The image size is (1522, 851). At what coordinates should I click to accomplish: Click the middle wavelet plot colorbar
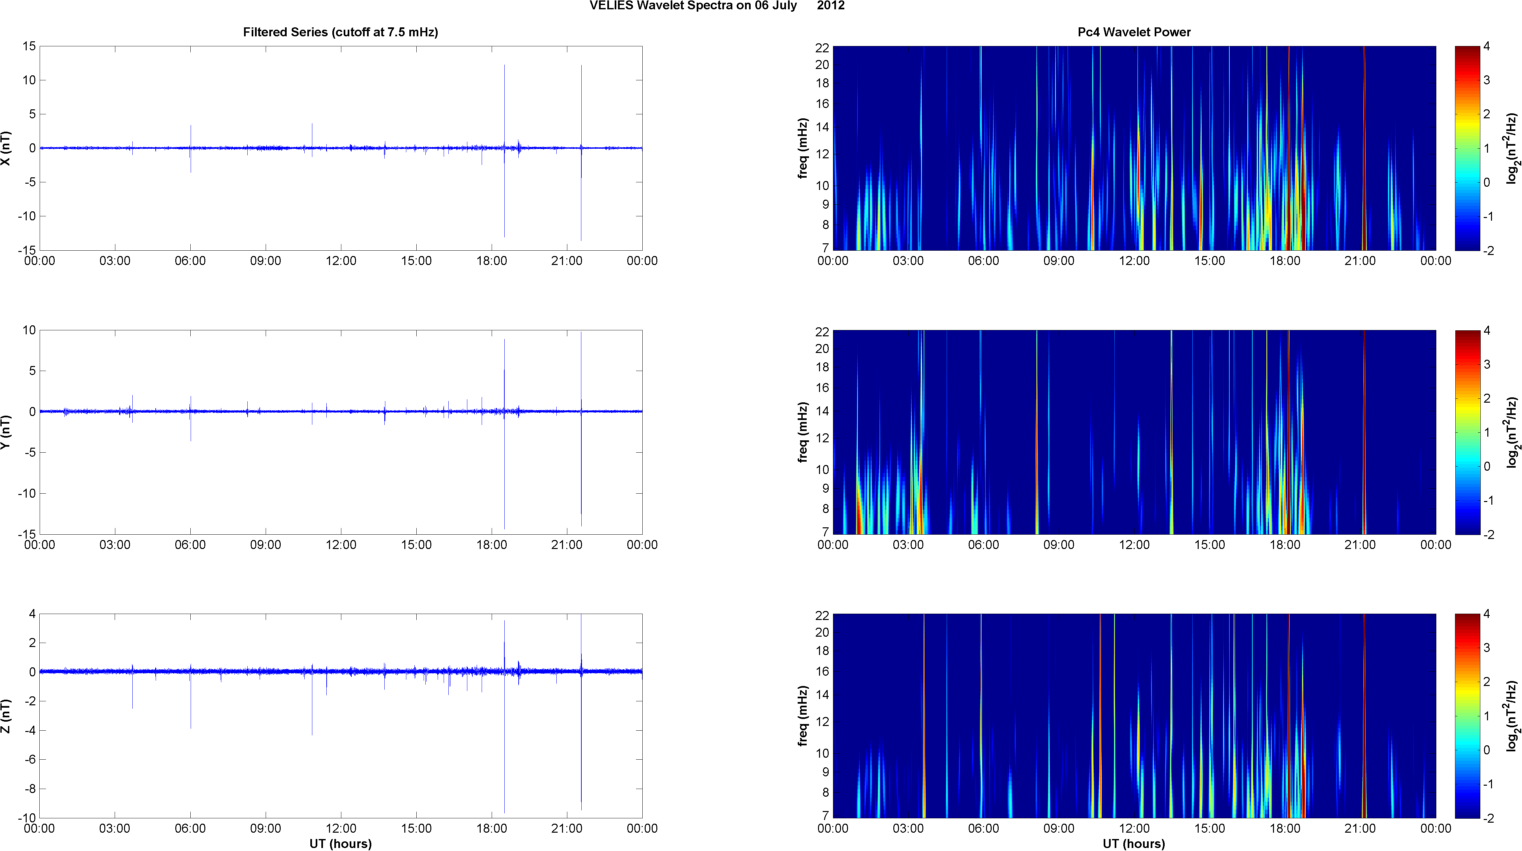(x=1466, y=432)
